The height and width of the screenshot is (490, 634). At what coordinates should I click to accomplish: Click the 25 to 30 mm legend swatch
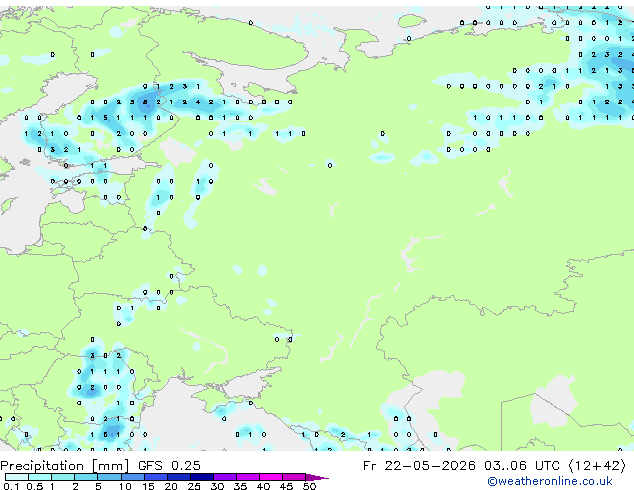[x=202, y=477]
